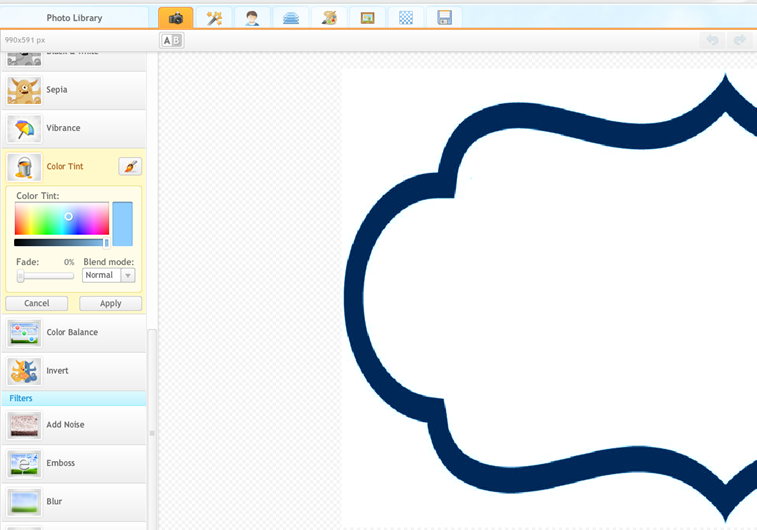
Task: Click the Fade slider track
Action: click(x=45, y=276)
